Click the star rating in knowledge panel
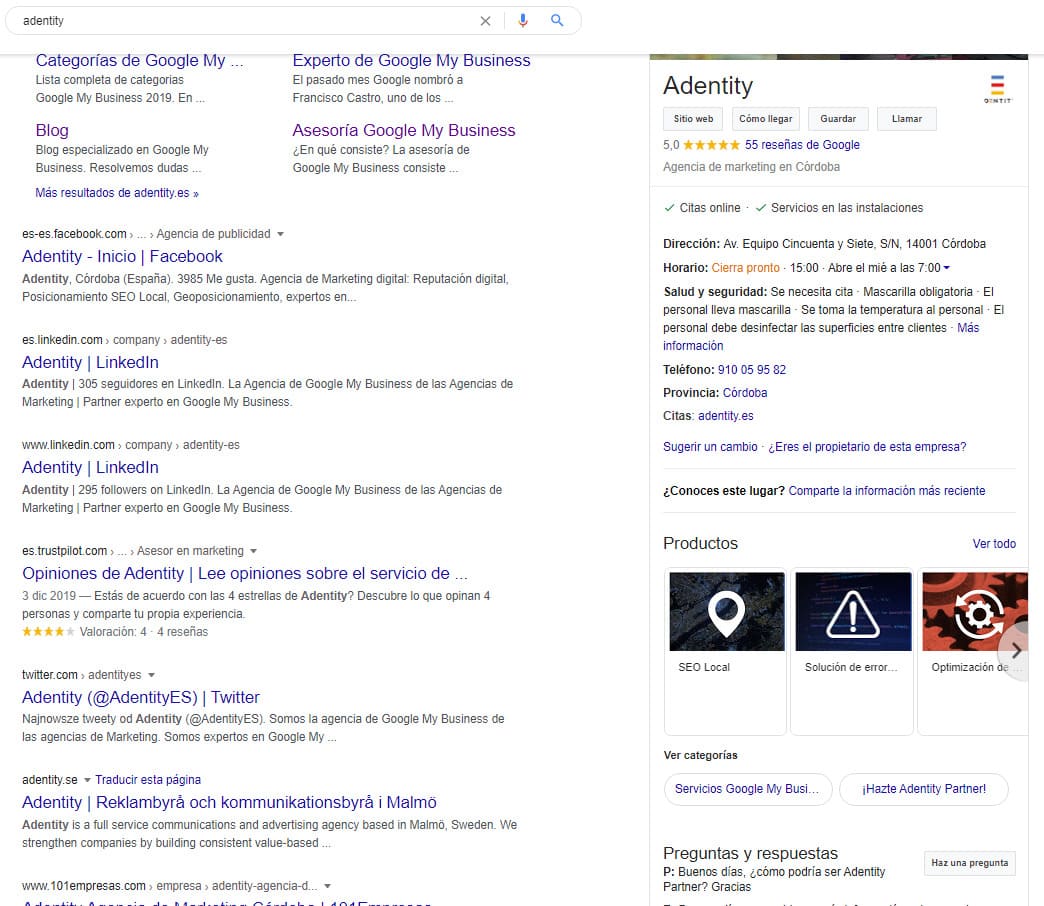This screenshot has width=1044, height=906. [711, 145]
